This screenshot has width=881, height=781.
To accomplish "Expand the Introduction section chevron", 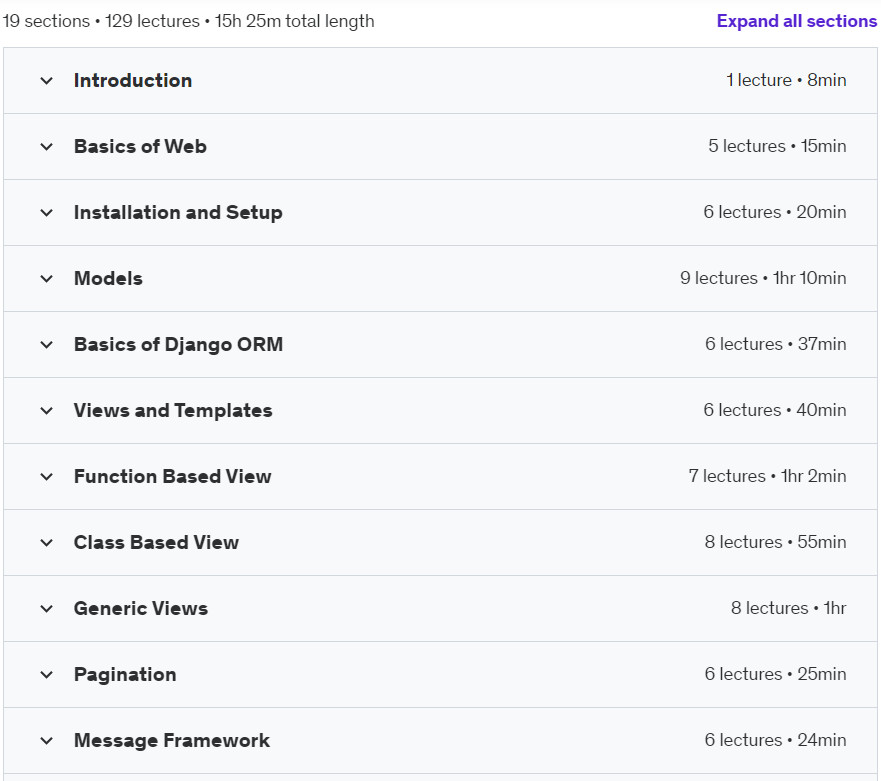I will pyautogui.click(x=47, y=81).
